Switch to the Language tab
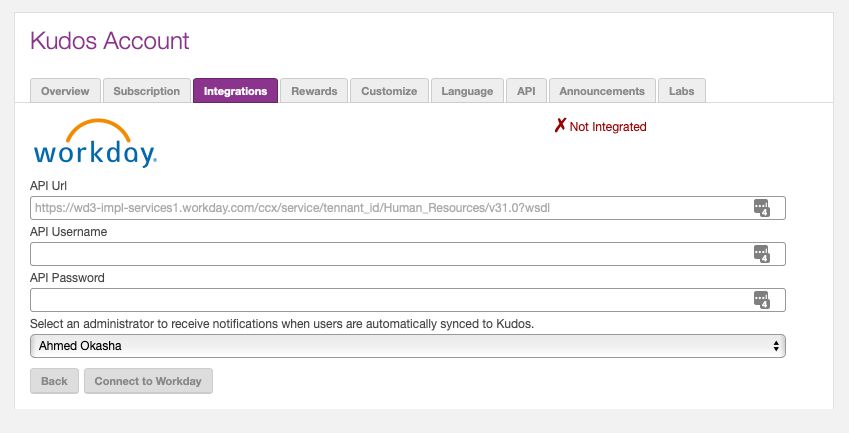The width and height of the screenshot is (849, 433). tap(467, 91)
